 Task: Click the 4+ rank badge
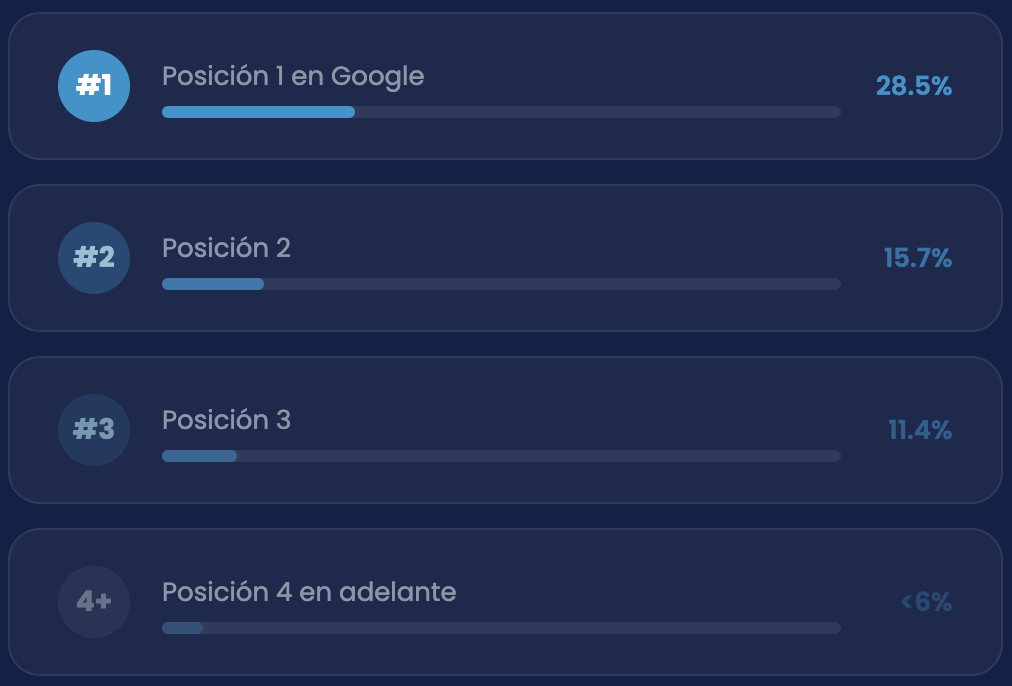(x=94, y=602)
